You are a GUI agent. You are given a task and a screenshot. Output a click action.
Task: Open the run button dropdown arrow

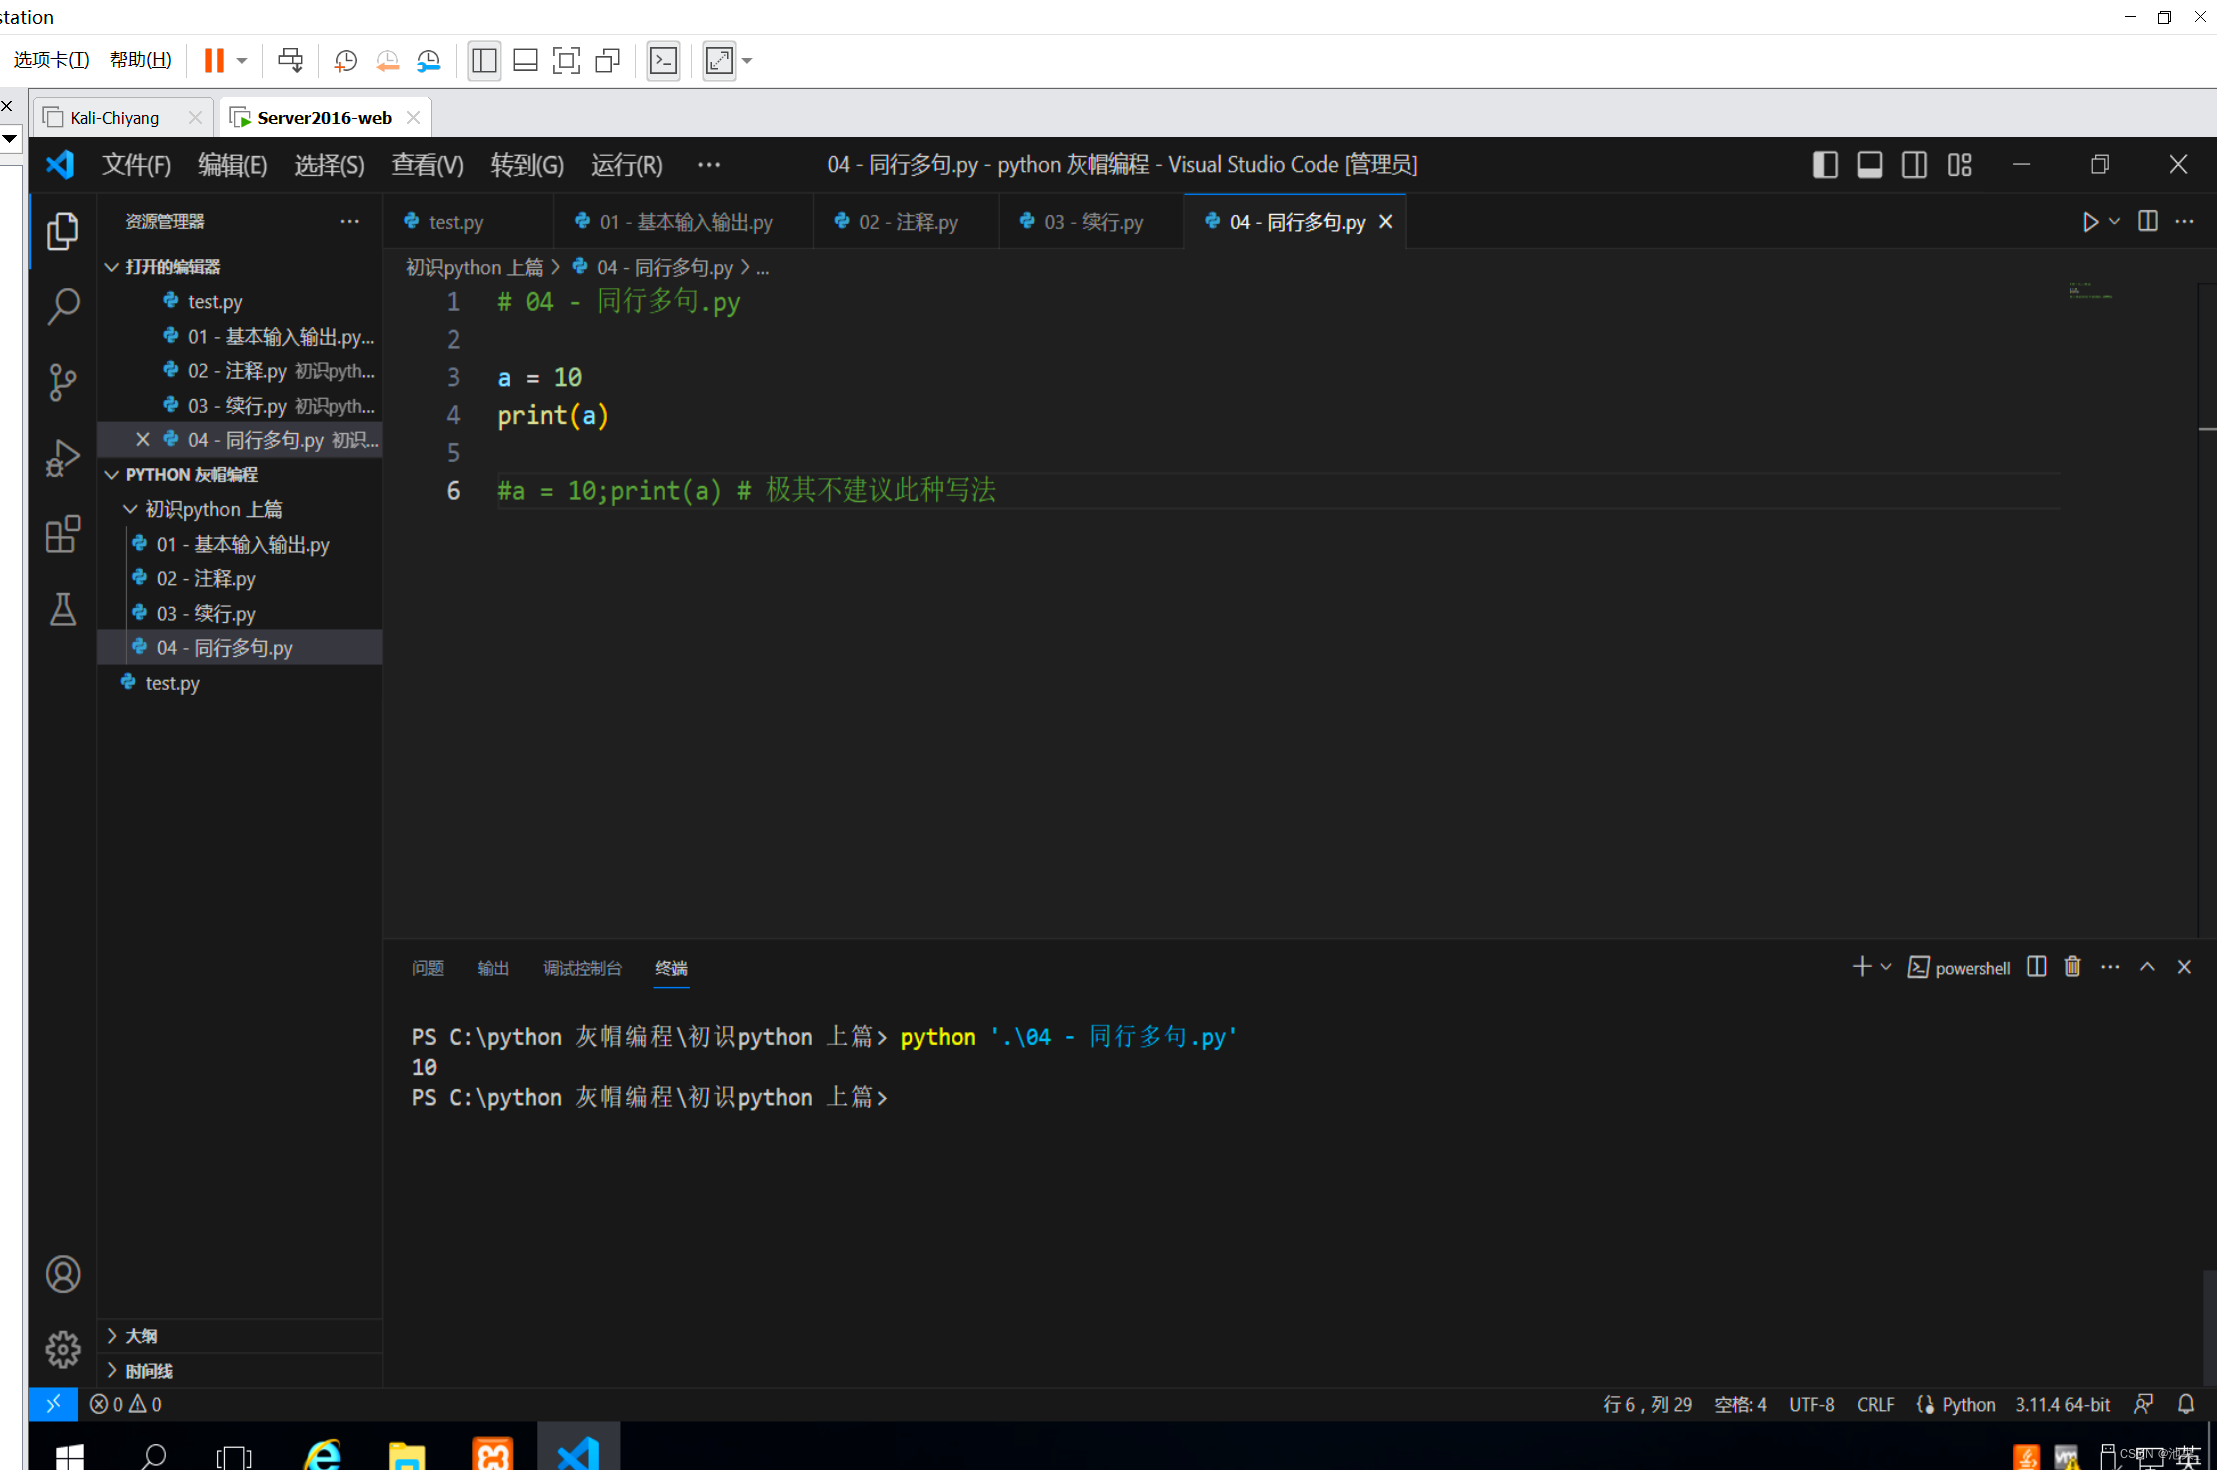point(2114,221)
